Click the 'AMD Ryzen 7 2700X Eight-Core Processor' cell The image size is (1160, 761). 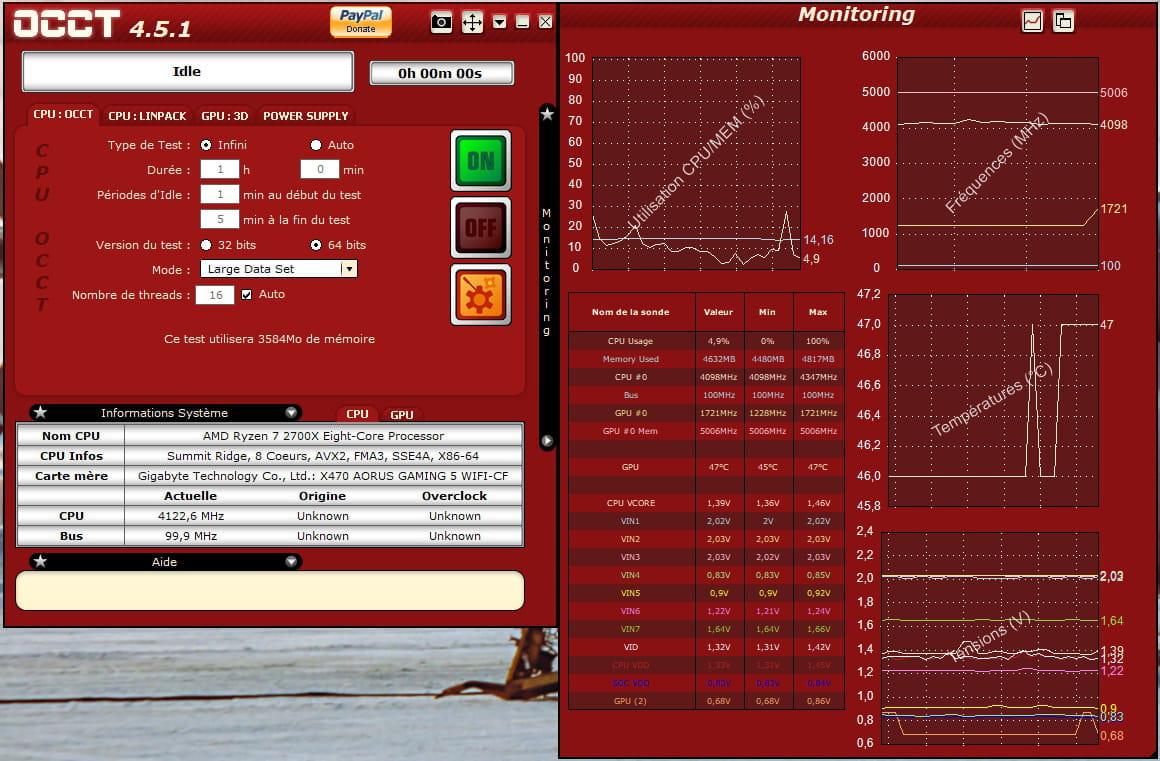324,436
